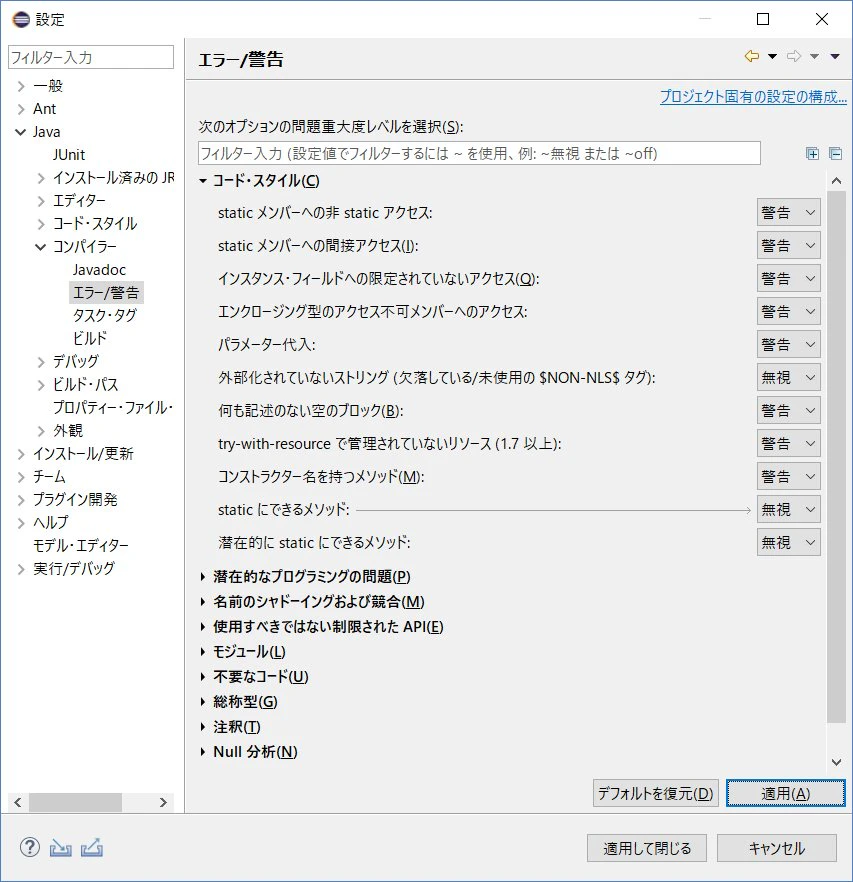Focus the severity options filter field
Screen dimensions: 853x882
coord(479,154)
